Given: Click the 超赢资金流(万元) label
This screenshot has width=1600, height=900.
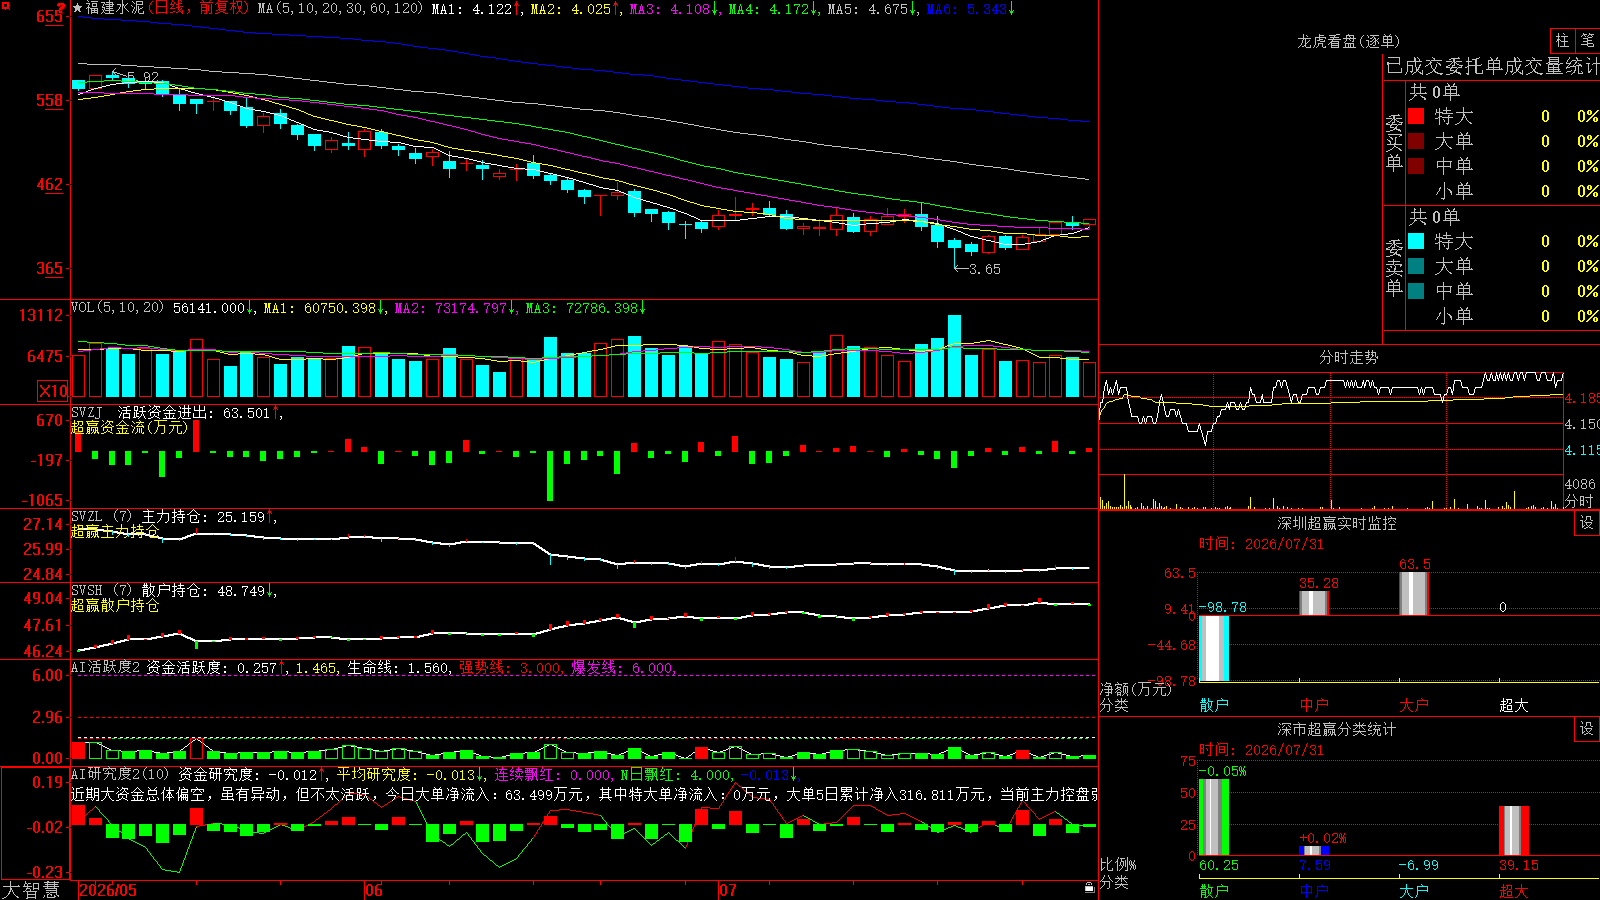Looking at the screenshot, I should [129, 427].
